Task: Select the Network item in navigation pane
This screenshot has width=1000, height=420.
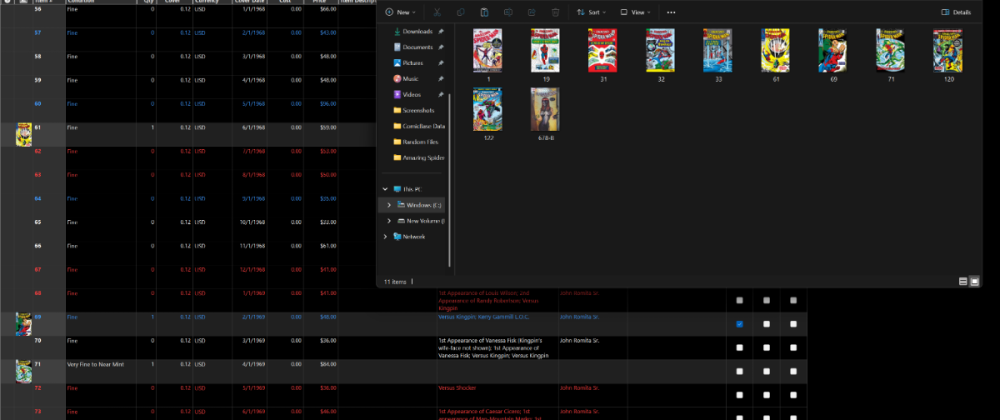Action: point(413,237)
